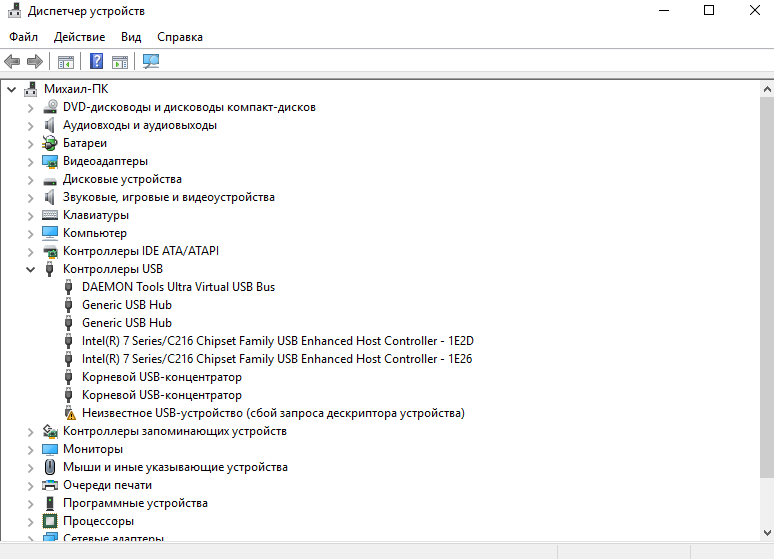Open the Справка menu

click(x=180, y=37)
